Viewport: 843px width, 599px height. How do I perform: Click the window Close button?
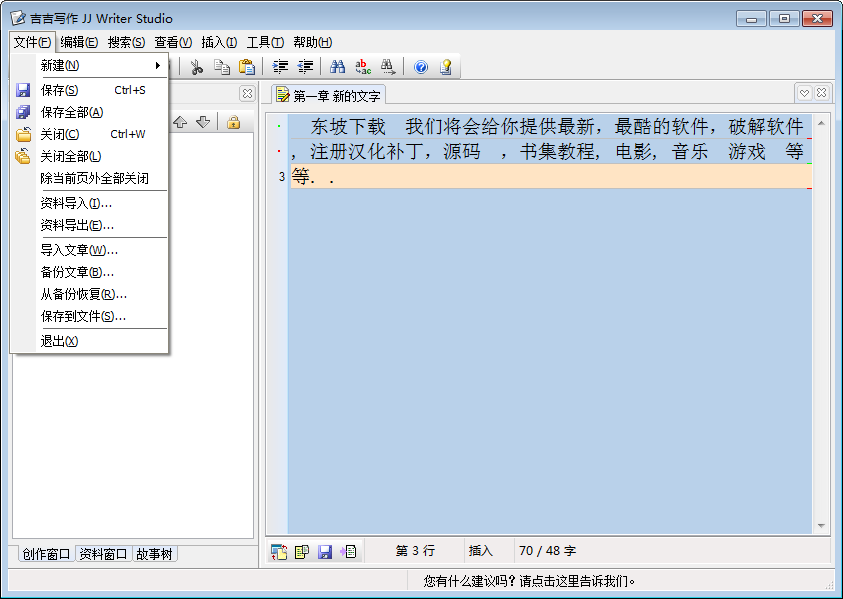(817, 18)
